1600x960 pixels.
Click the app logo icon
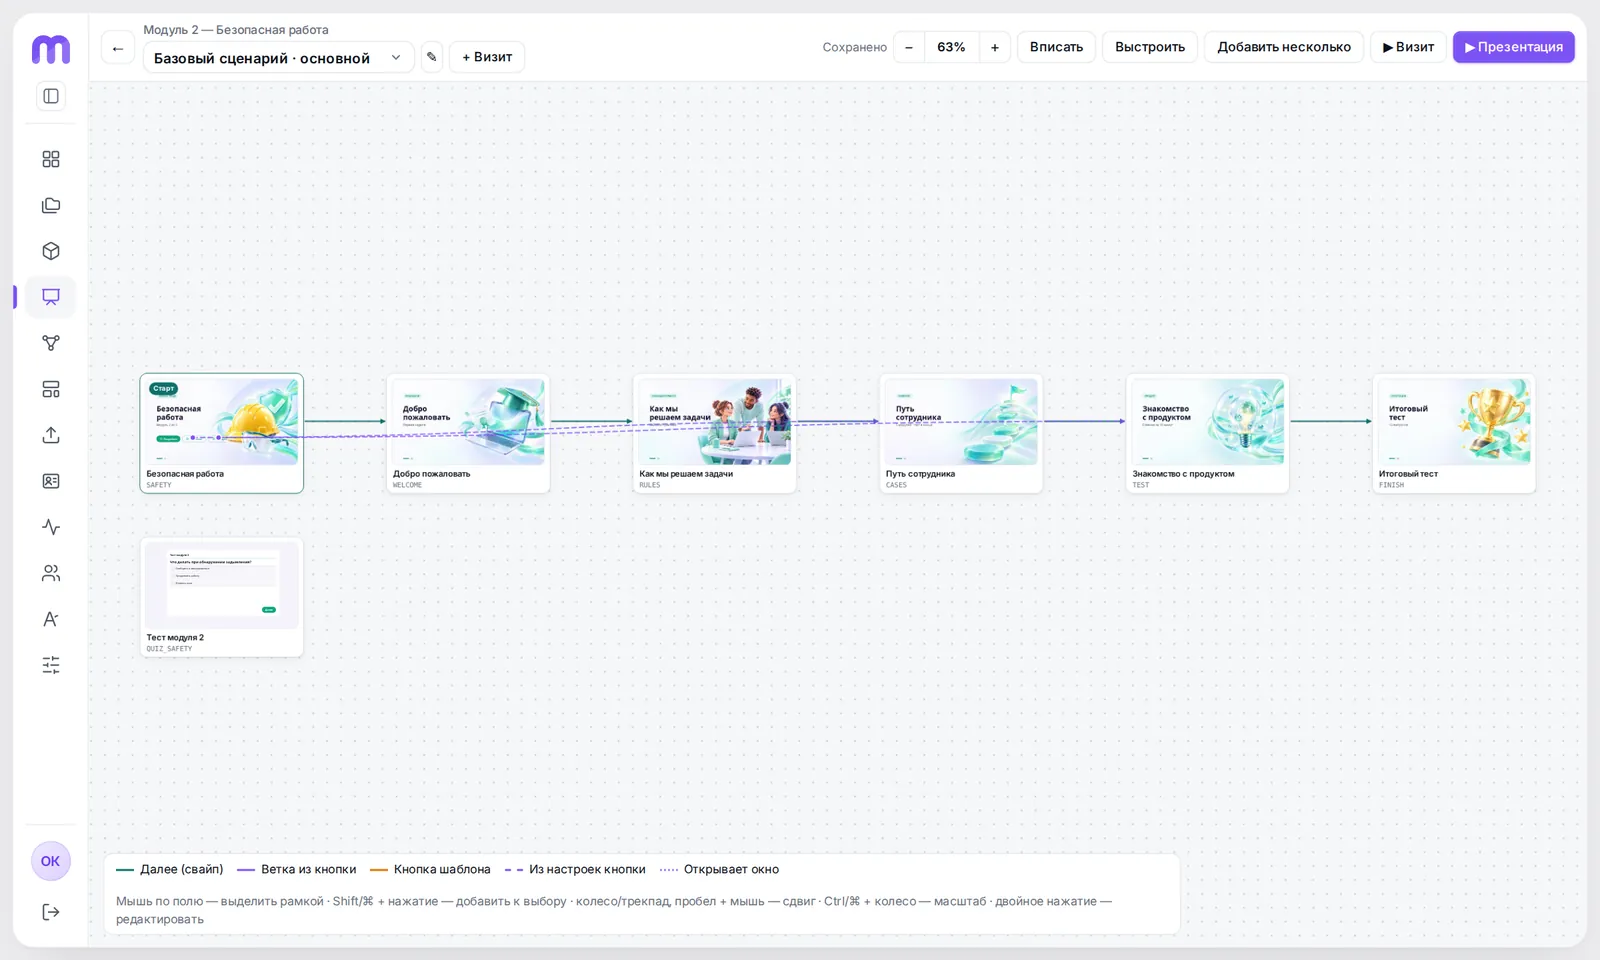tap(51, 49)
